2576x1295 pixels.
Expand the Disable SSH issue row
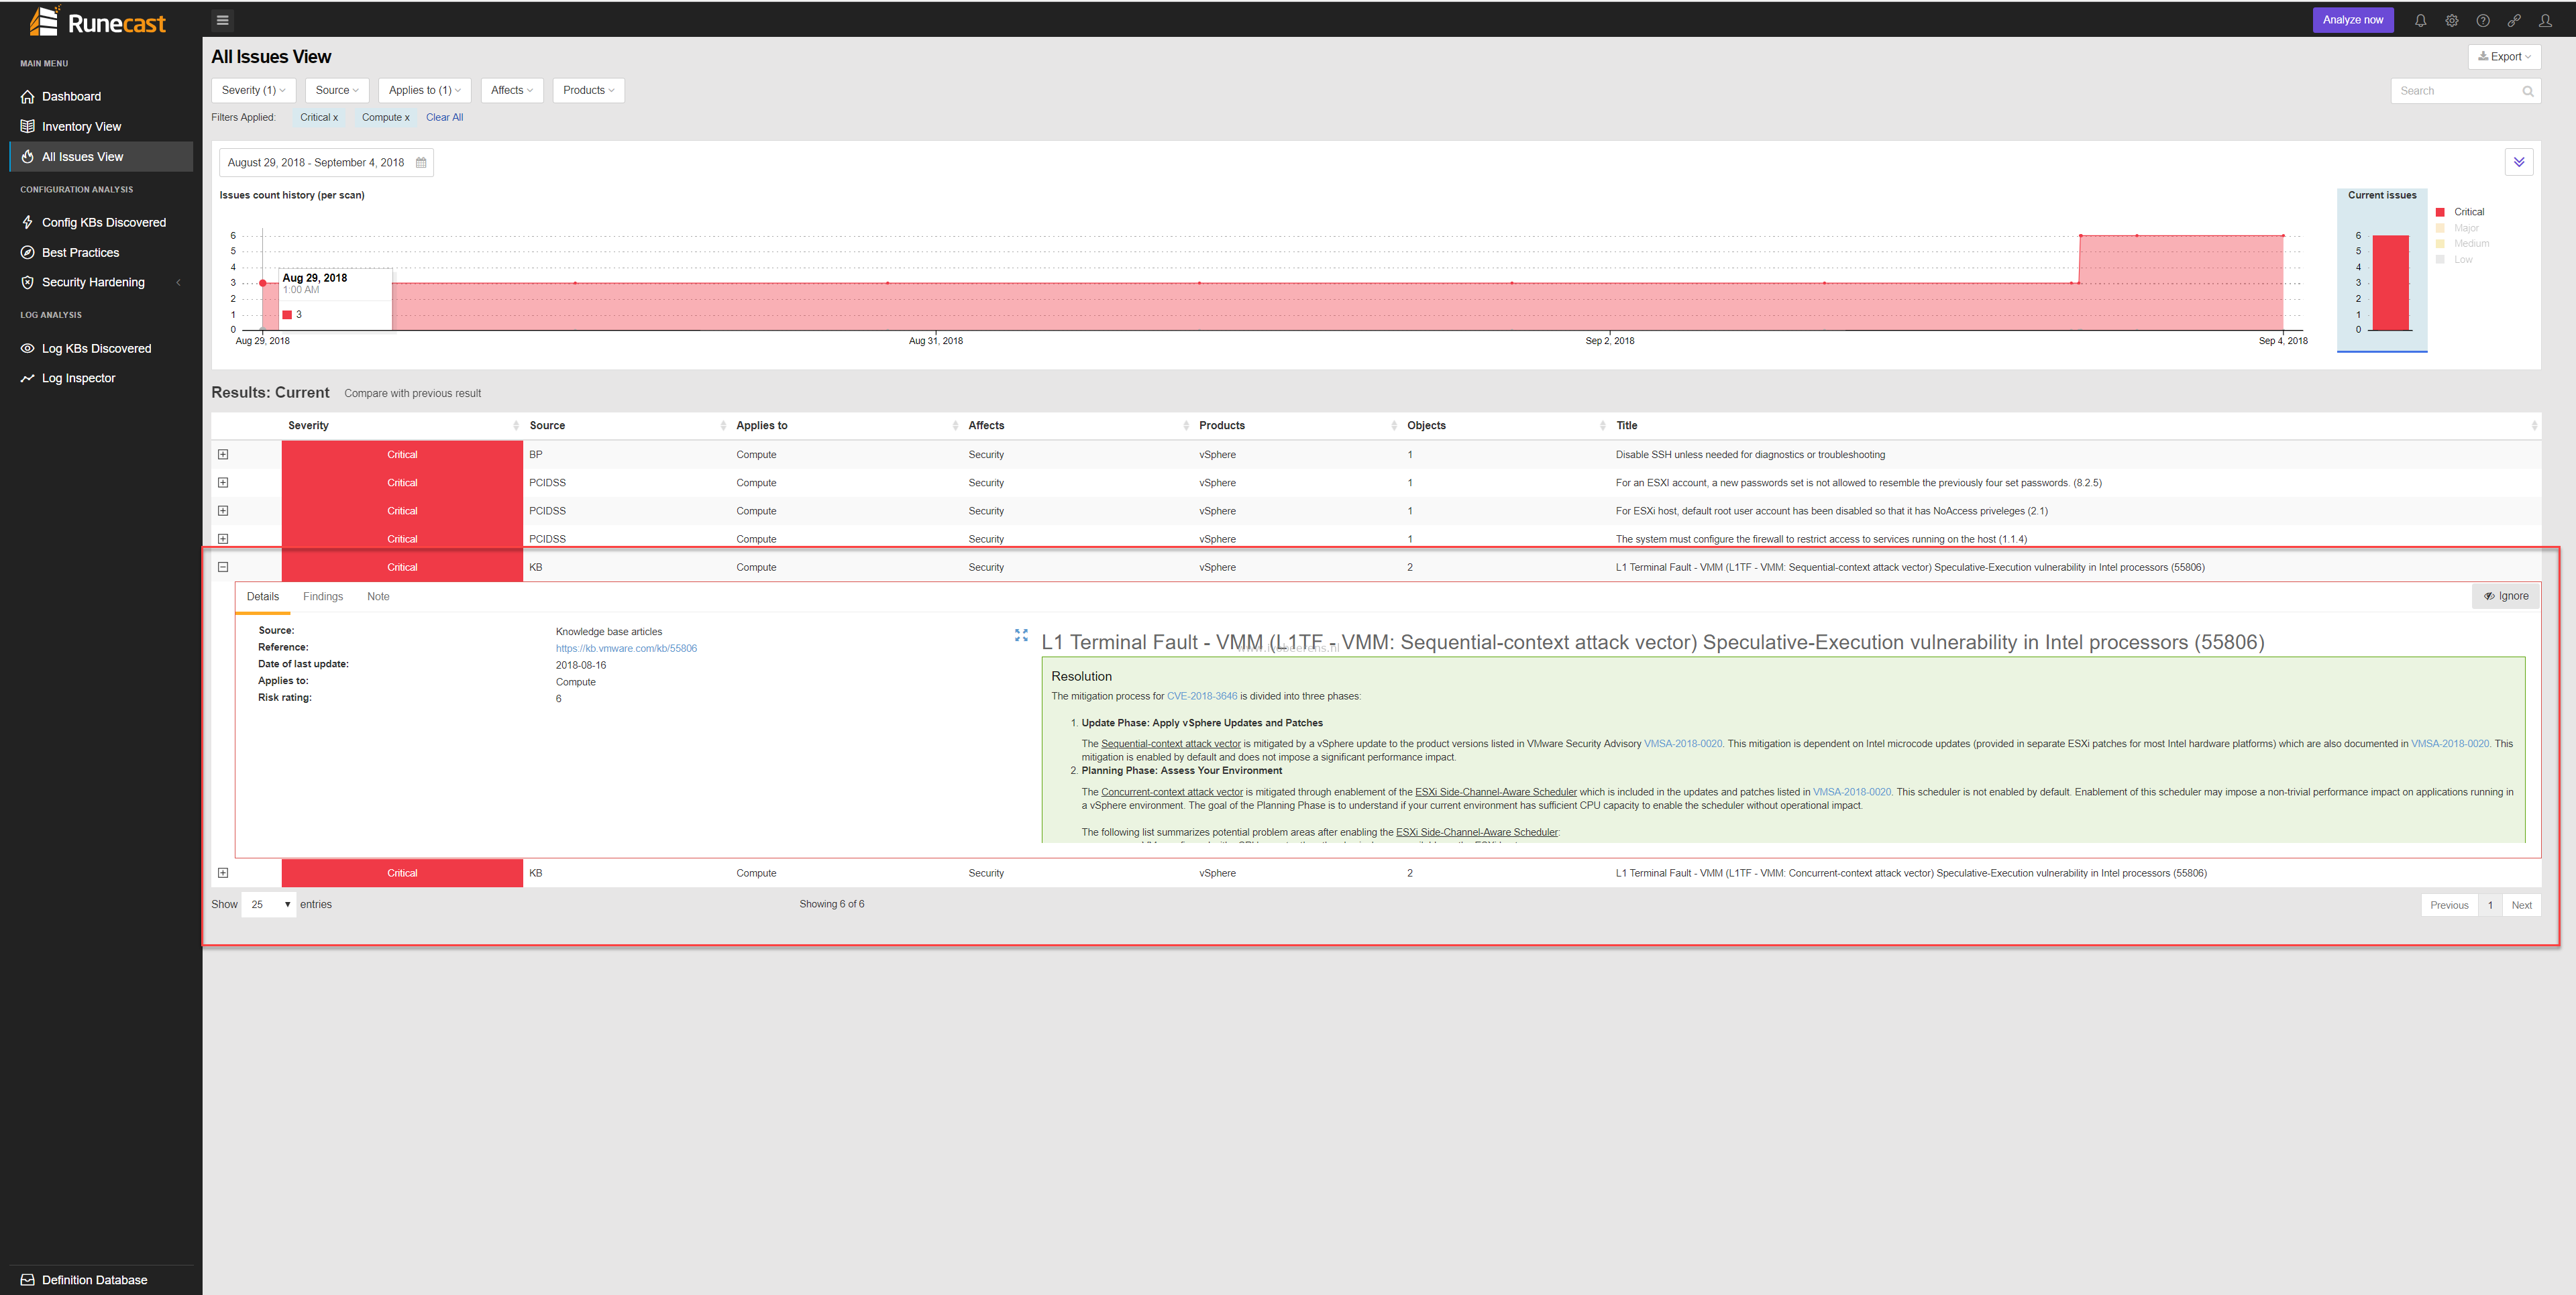[223, 455]
